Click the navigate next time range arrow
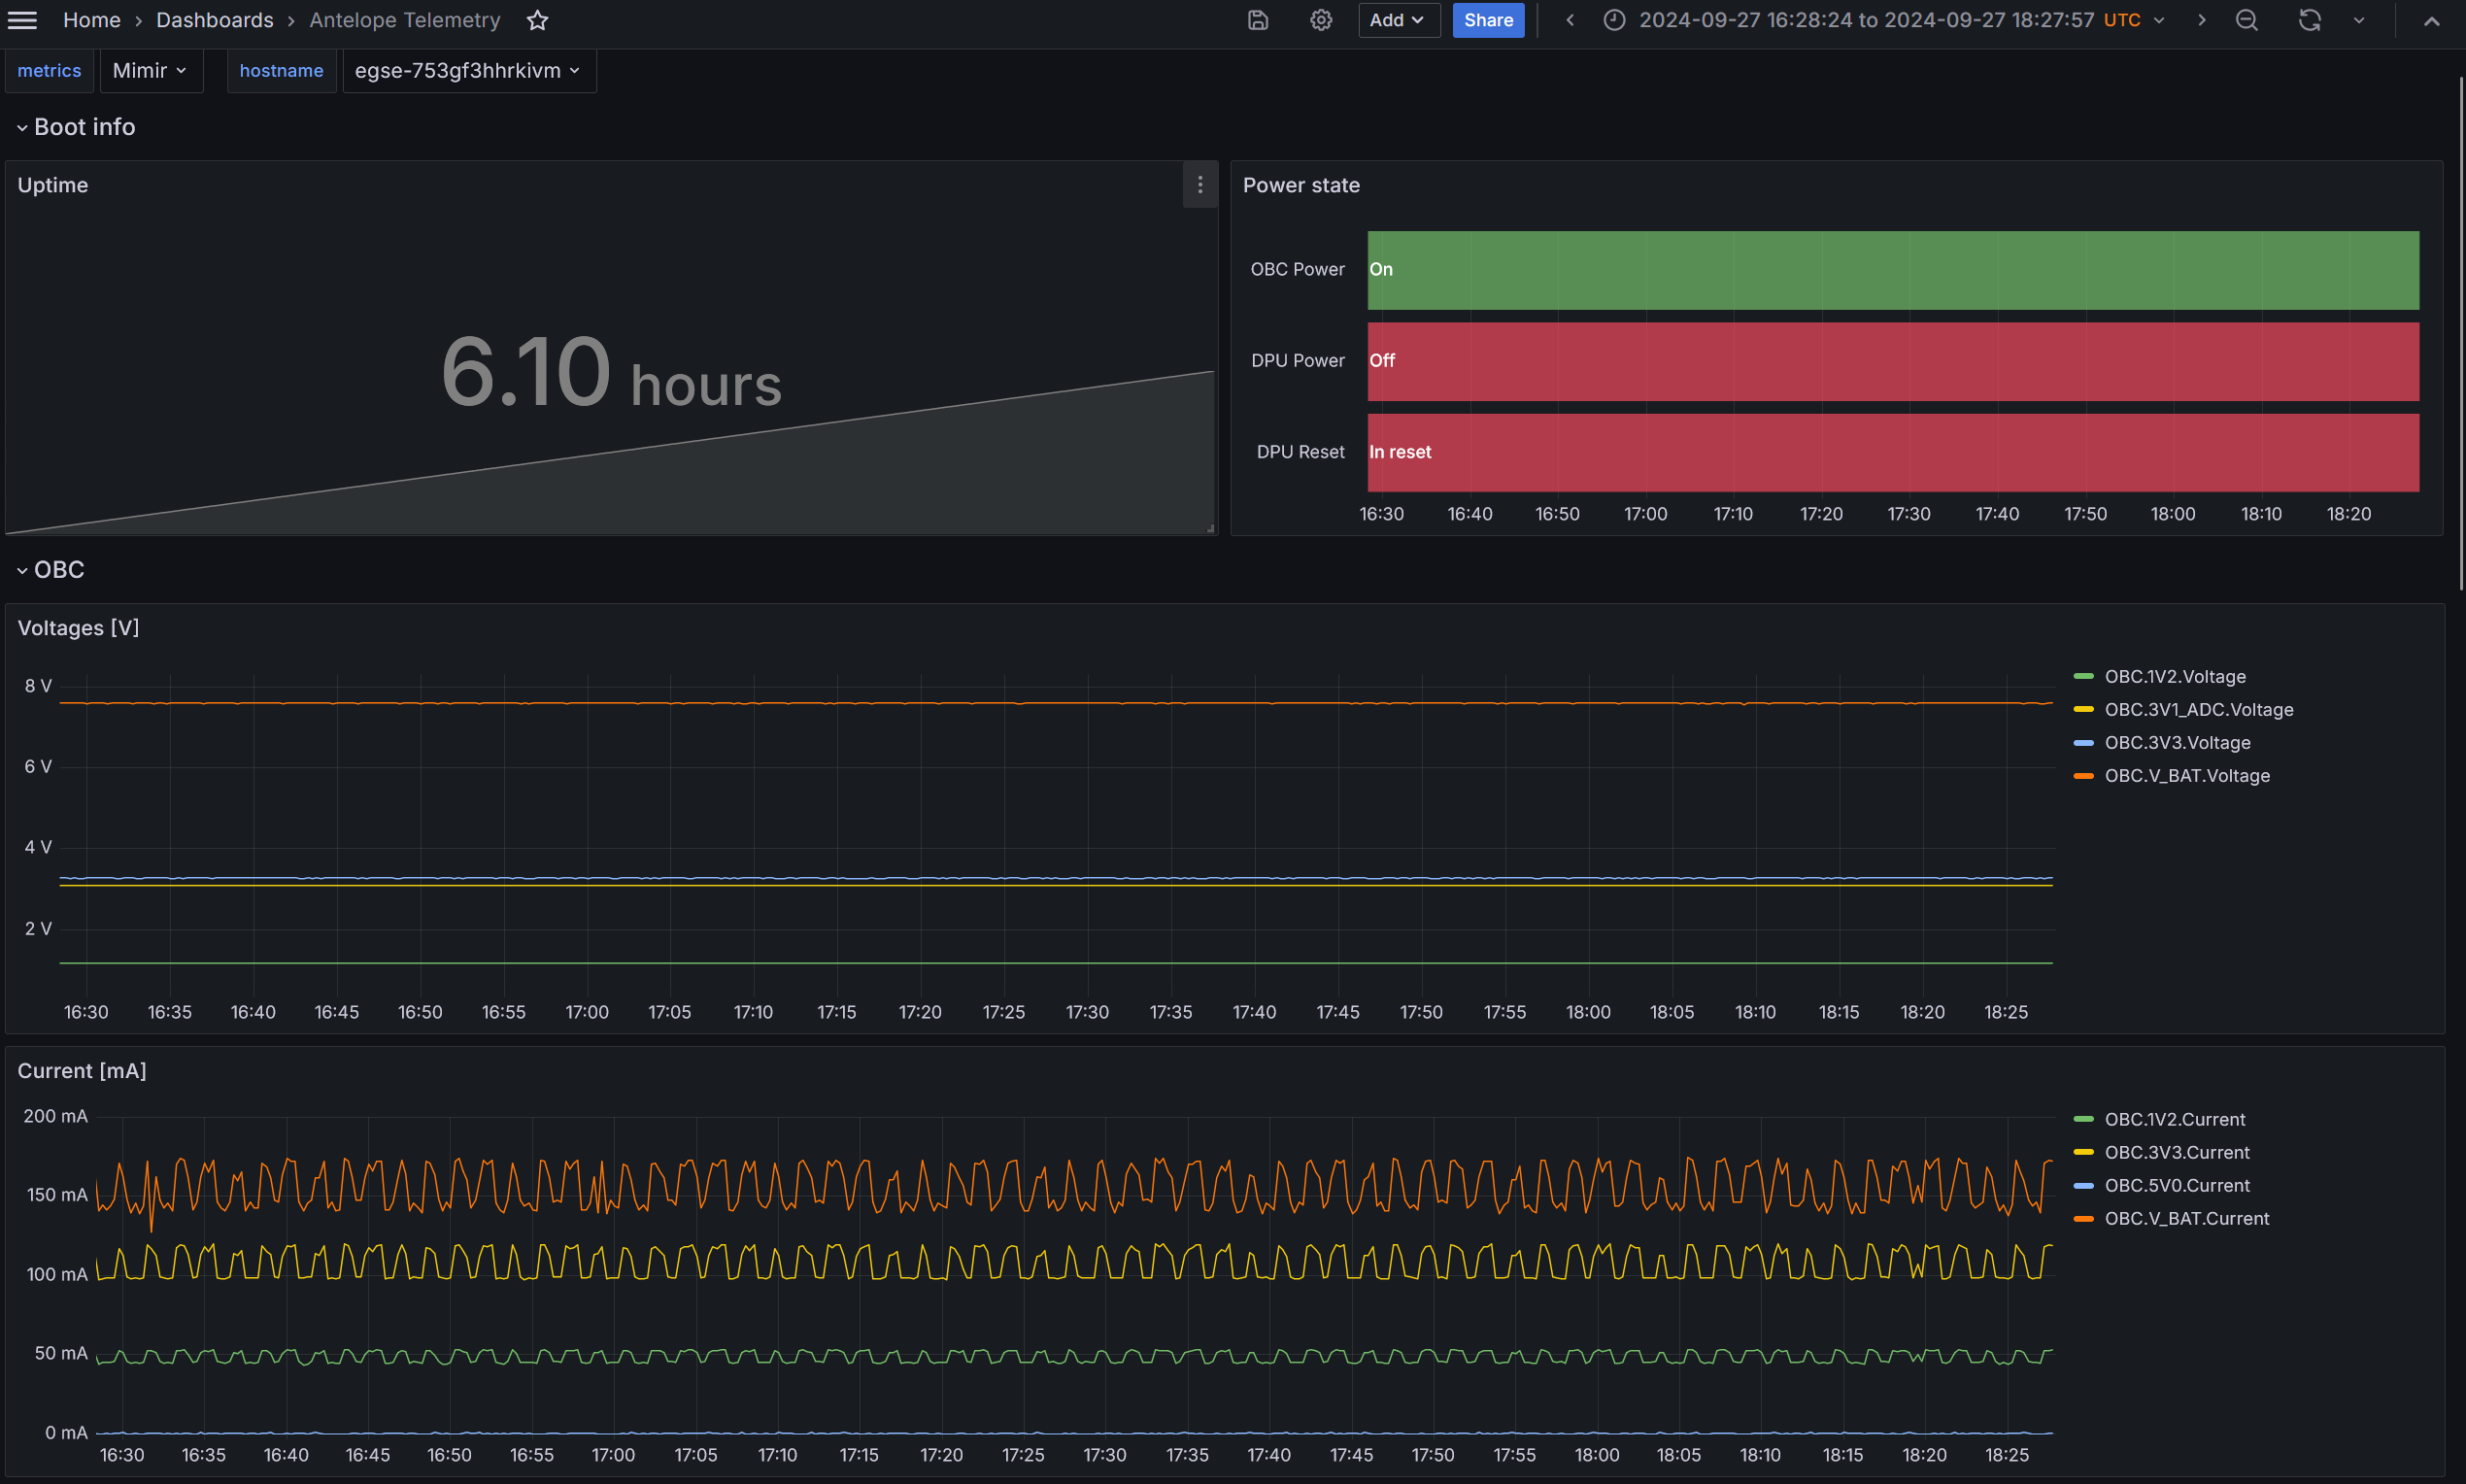2466x1484 pixels. click(x=2200, y=19)
